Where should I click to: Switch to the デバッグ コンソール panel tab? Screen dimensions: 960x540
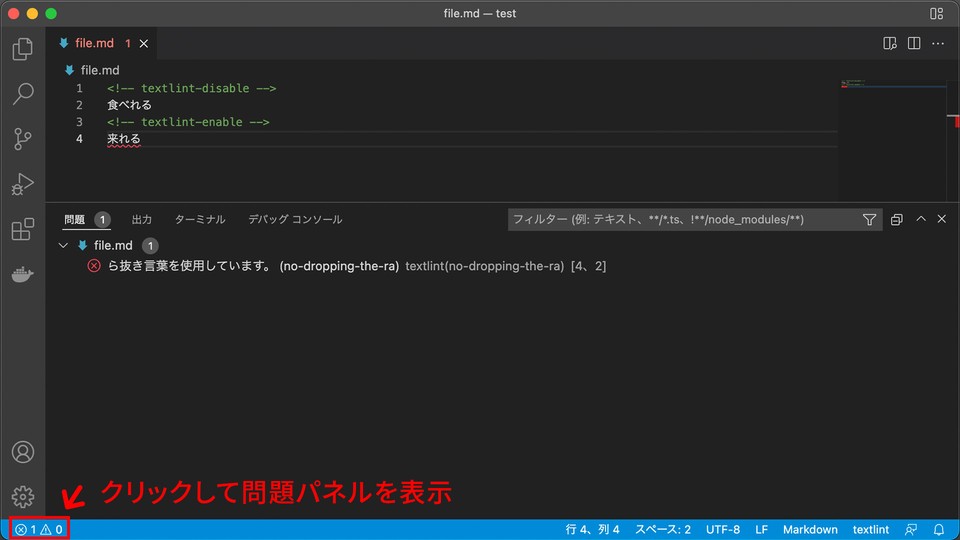click(x=295, y=219)
